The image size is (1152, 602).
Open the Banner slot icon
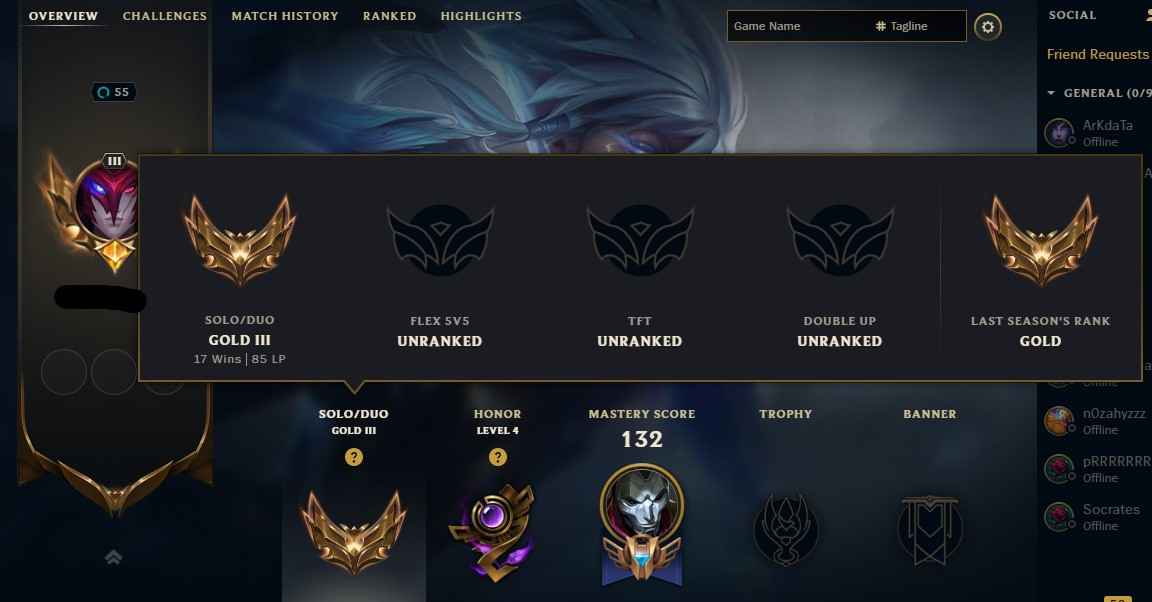point(929,529)
